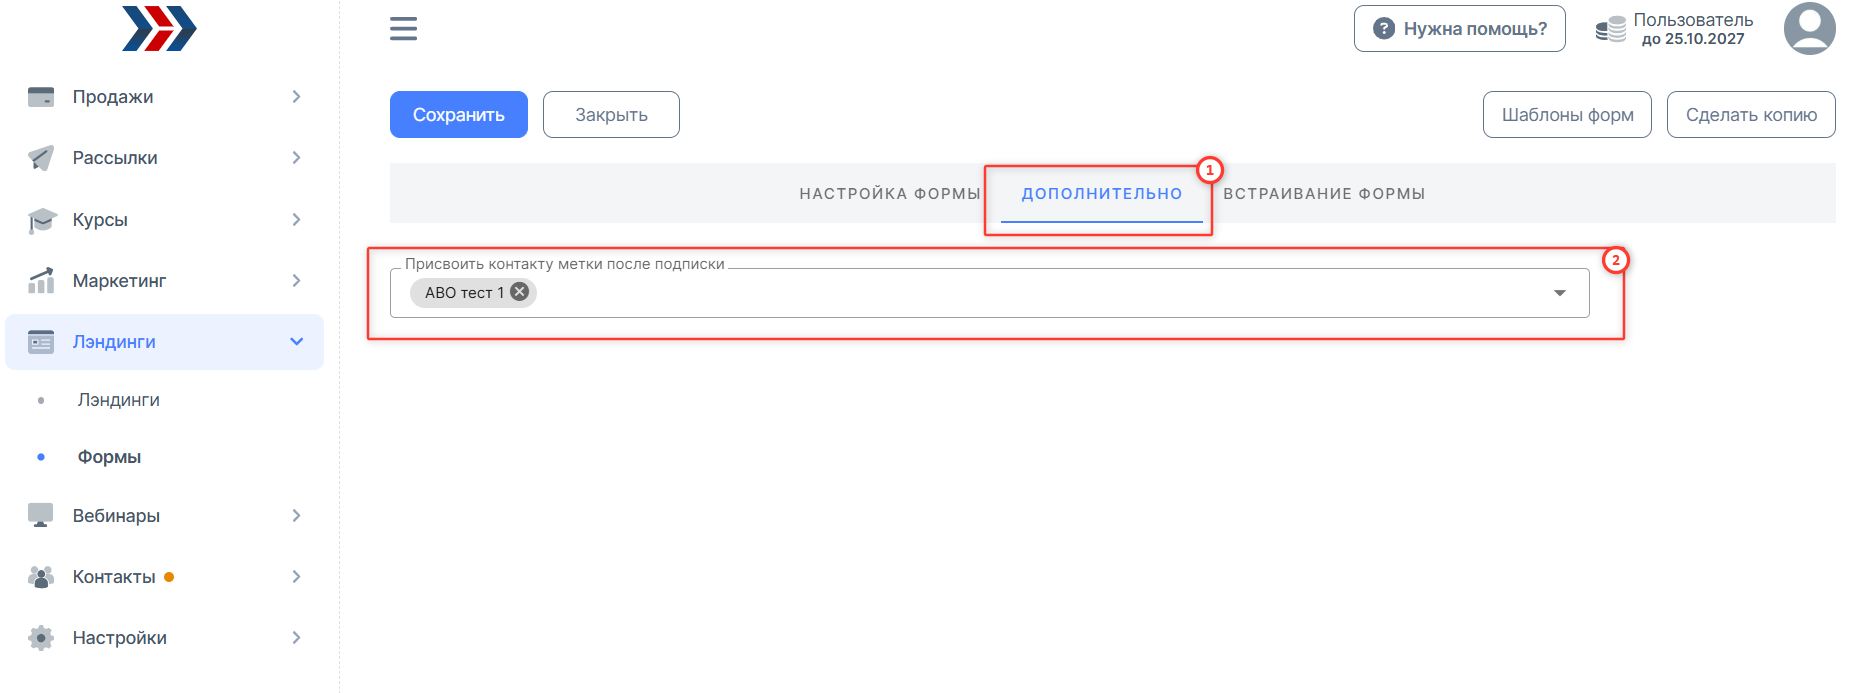
Task: Expand the Маркетинг menu chevron
Action: pos(296,281)
